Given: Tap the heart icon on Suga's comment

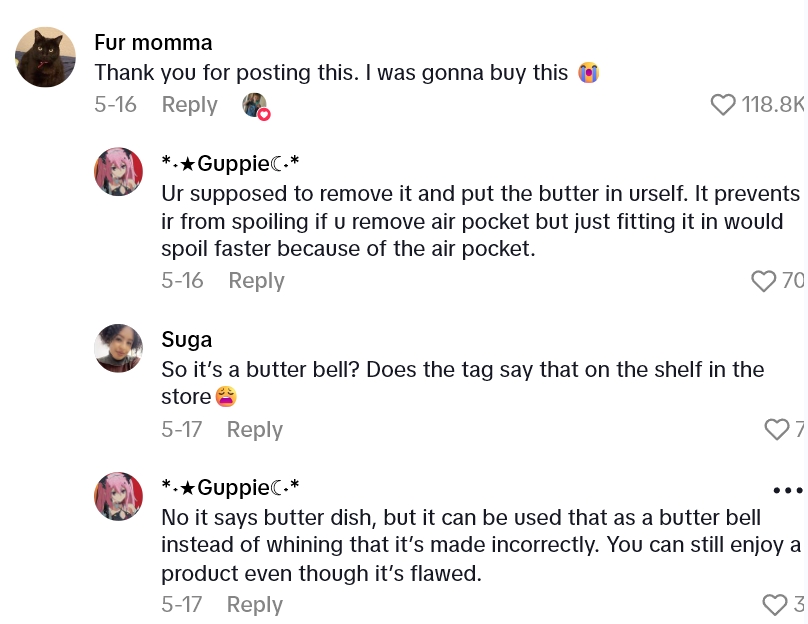Looking at the screenshot, I should pyautogui.click(x=777, y=429).
